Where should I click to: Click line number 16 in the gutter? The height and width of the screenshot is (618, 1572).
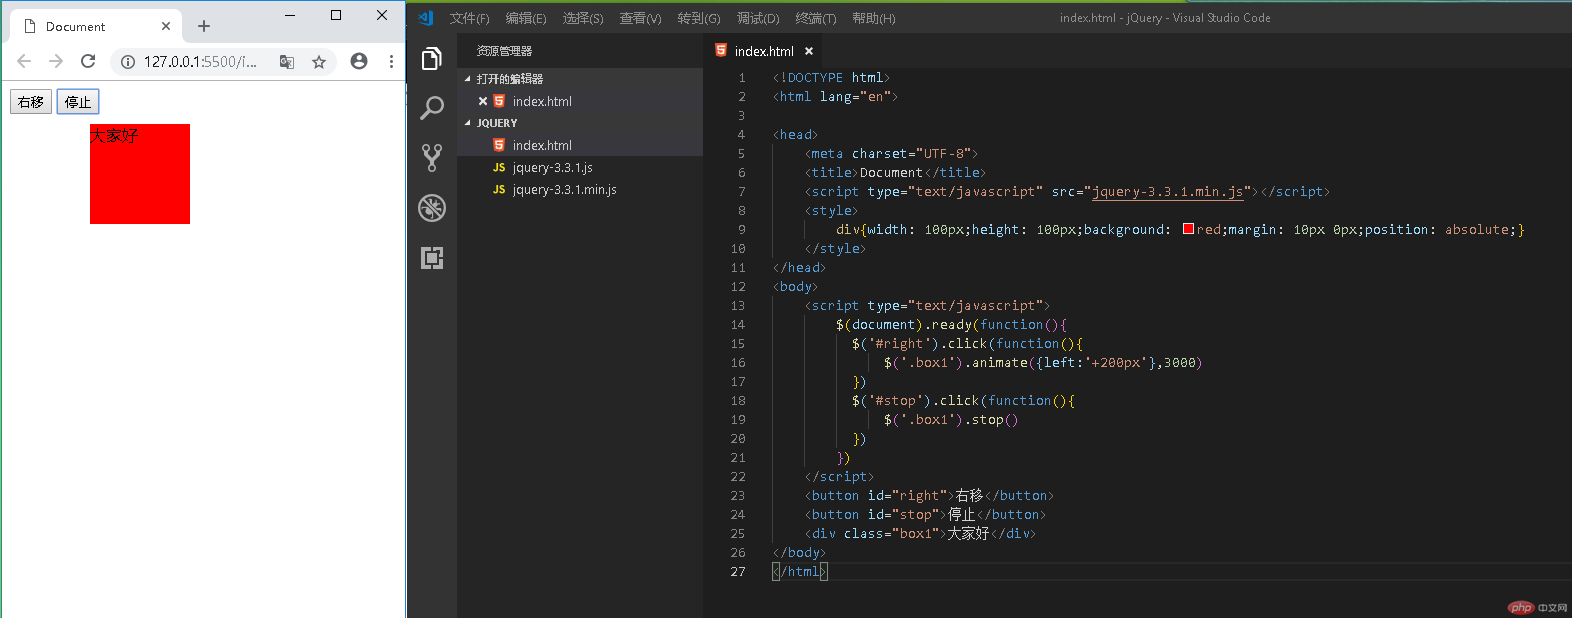coord(738,362)
